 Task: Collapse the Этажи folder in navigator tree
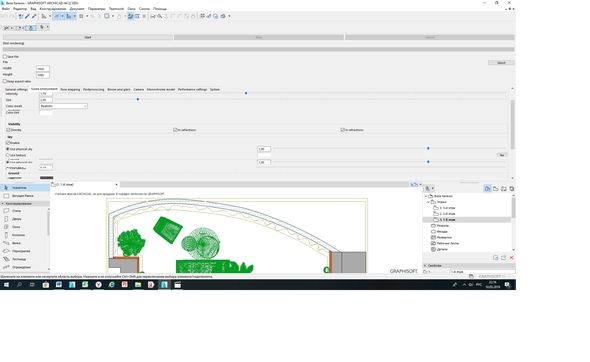click(x=429, y=202)
